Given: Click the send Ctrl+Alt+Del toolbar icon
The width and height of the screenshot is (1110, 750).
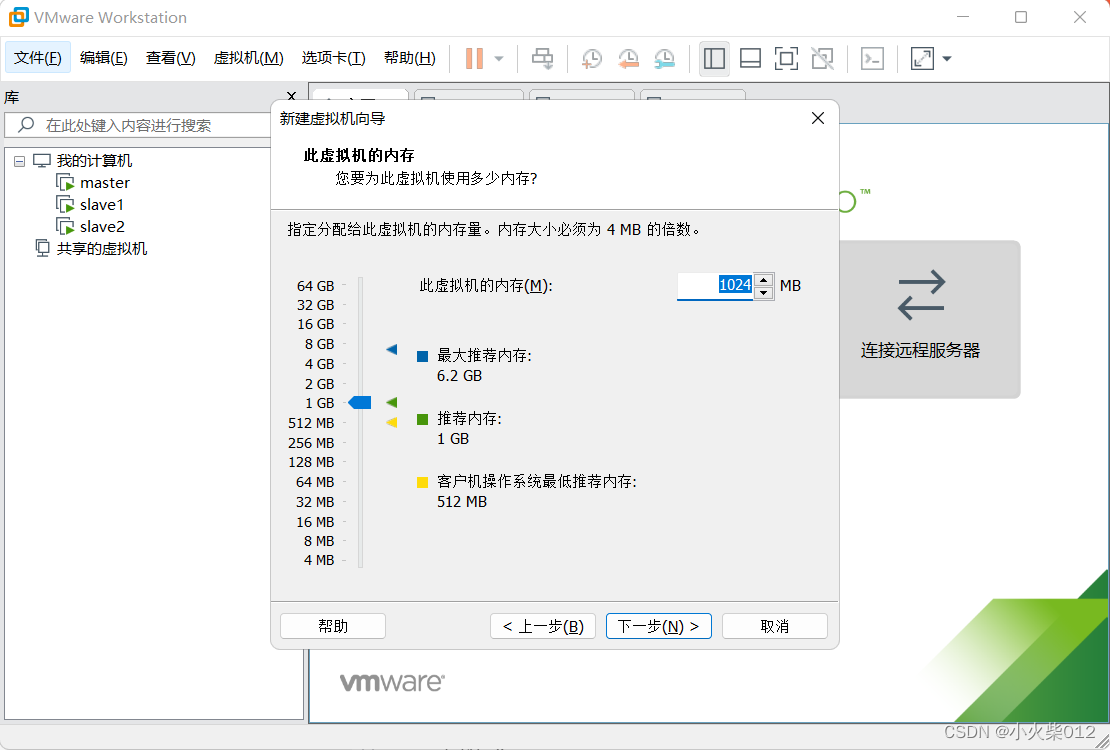Looking at the screenshot, I should click(x=543, y=58).
